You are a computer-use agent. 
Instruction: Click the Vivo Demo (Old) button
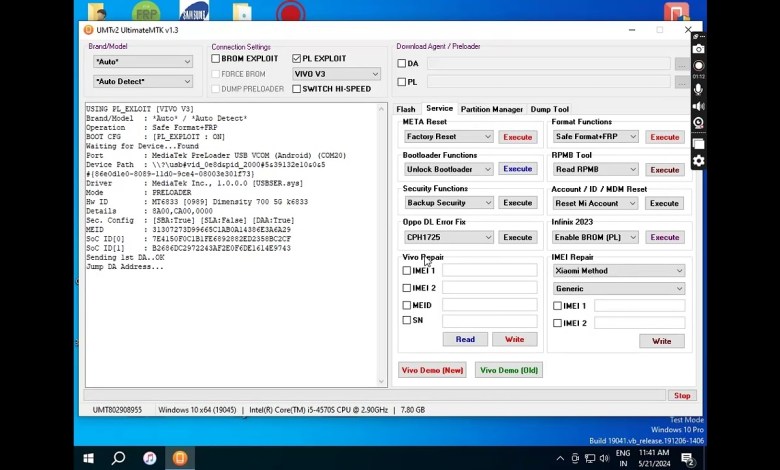click(509, 371)
